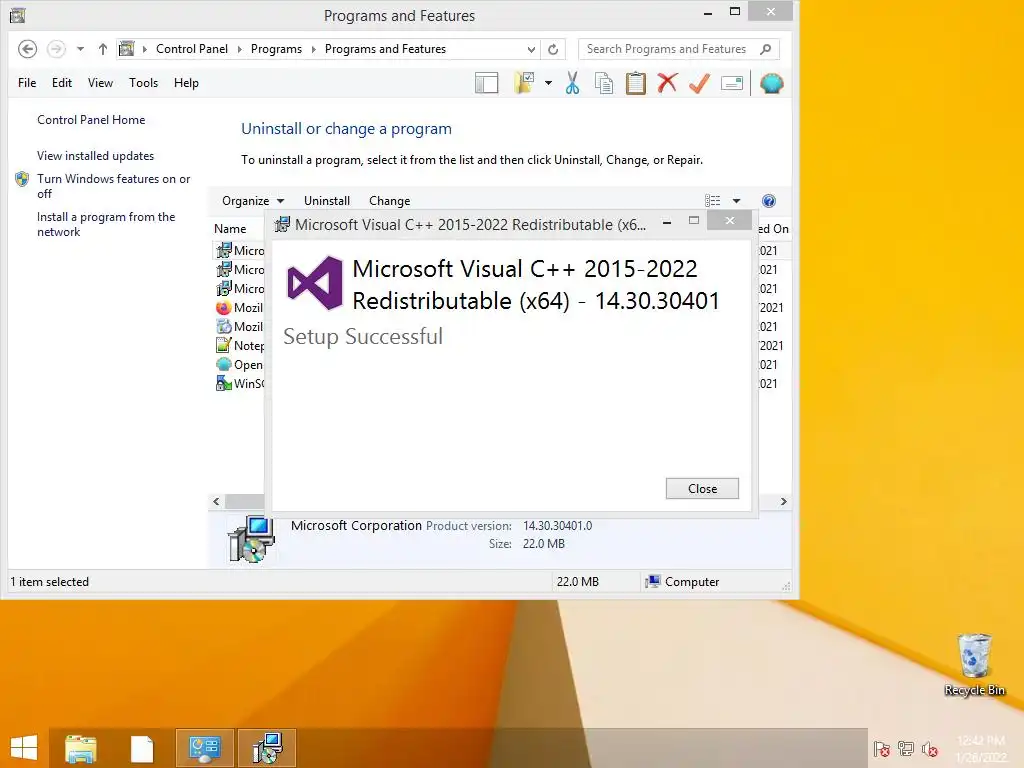Expand the view options dropdown arrow
The height and width of the screenshot is (768, 1024).
(736, 201)
